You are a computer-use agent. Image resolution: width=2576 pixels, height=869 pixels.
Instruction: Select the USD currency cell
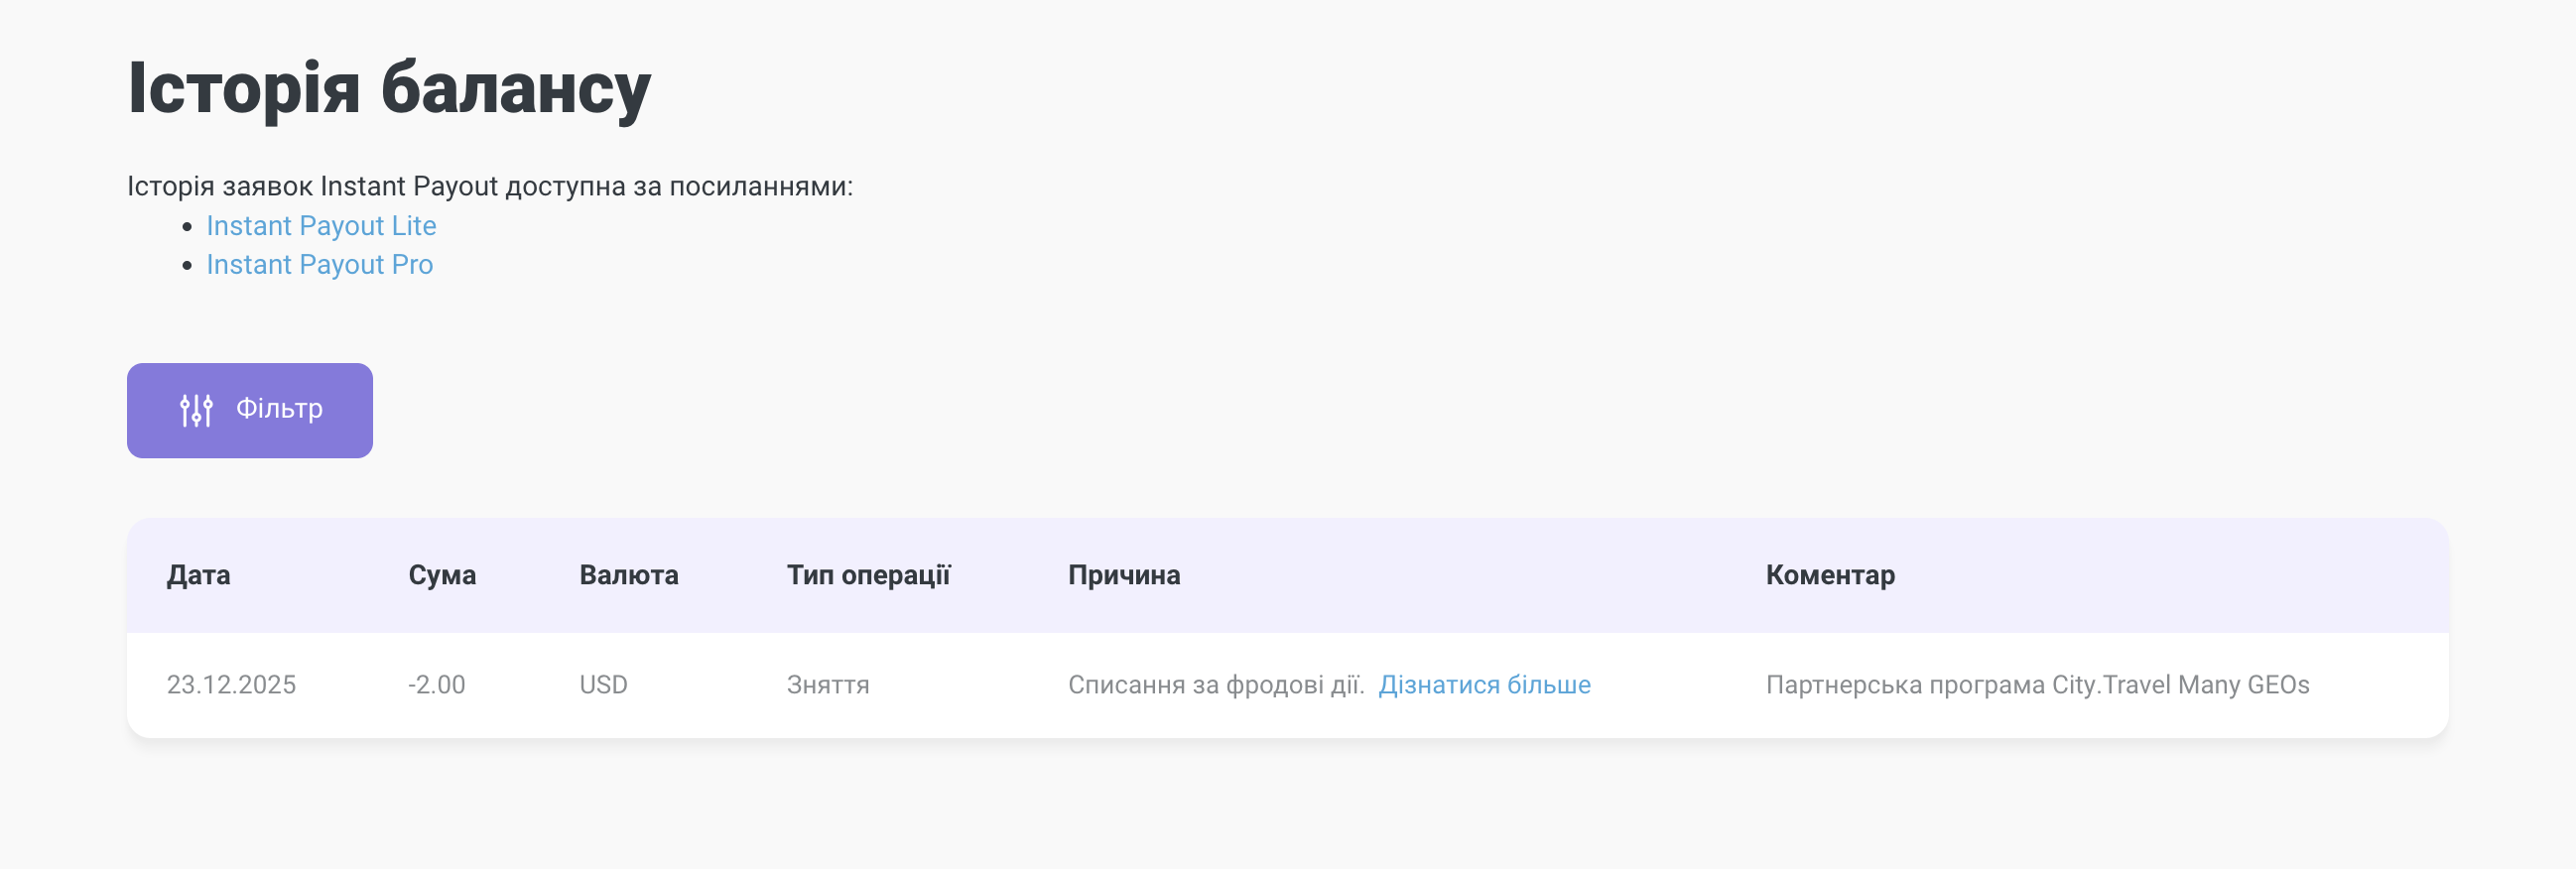(x=603, y=685)
